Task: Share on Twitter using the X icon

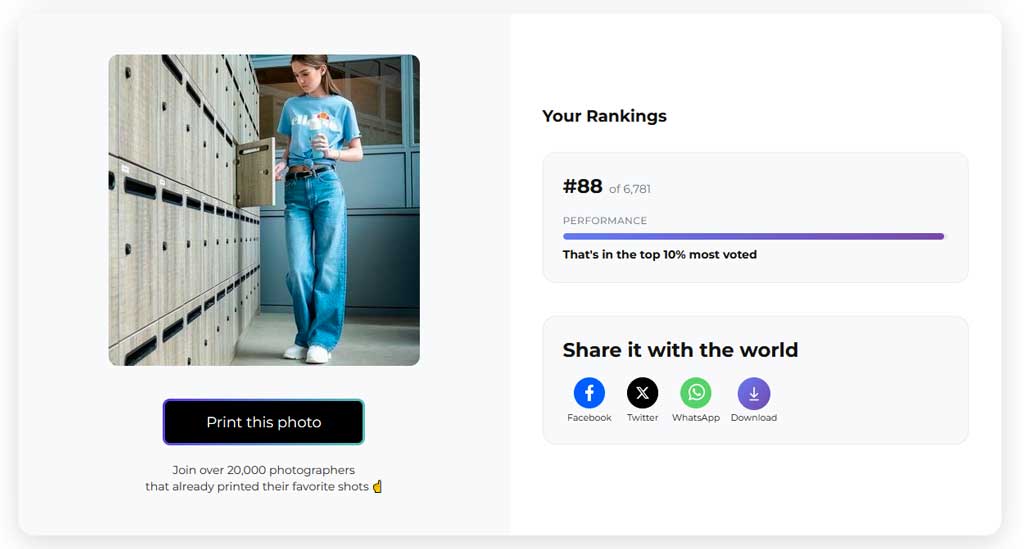Action: click(x=643, y=392)
